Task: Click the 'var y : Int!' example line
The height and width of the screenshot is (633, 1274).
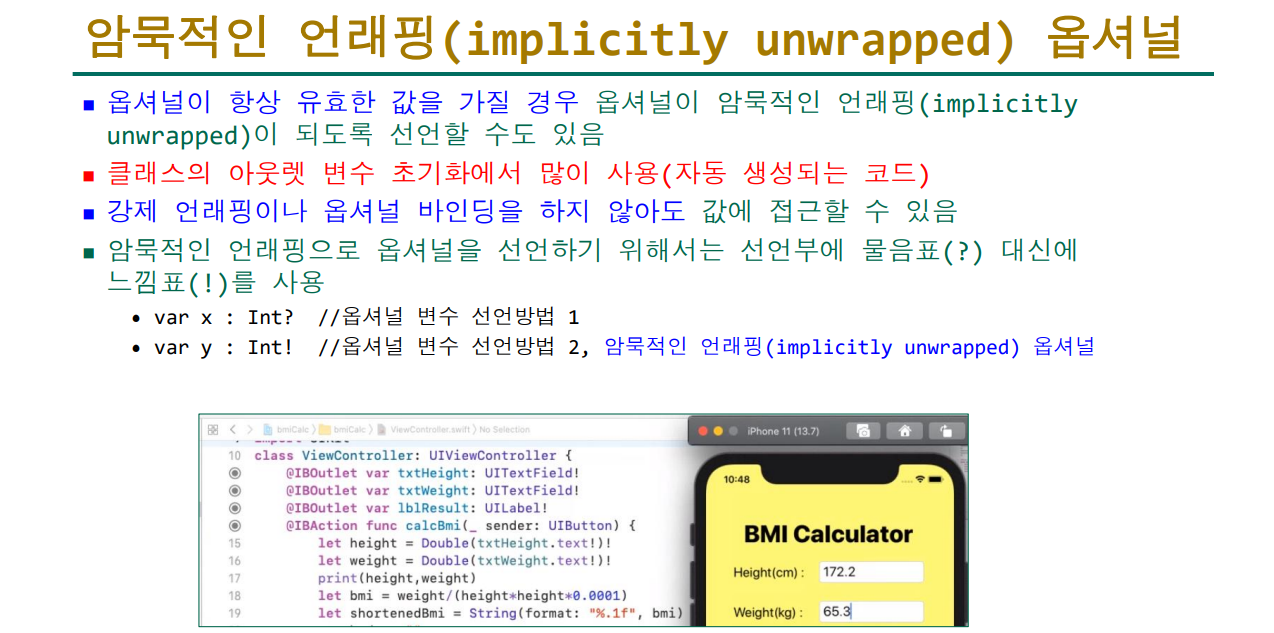Action: pyautogui.click(x=624, y=347)
